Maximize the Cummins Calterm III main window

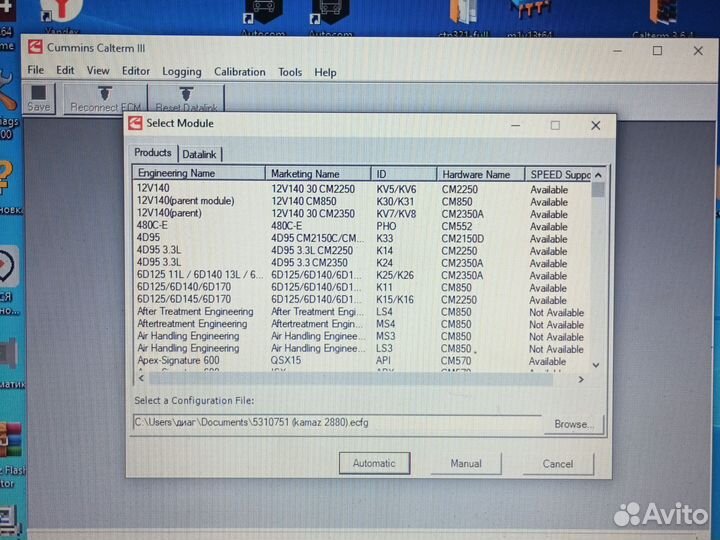(x=657, y=50)
